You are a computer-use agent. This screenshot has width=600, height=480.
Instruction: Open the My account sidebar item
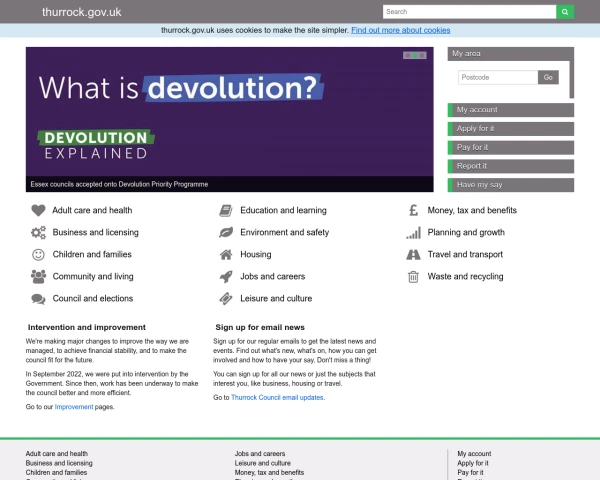pyautogui.click(x=511, y=110)
